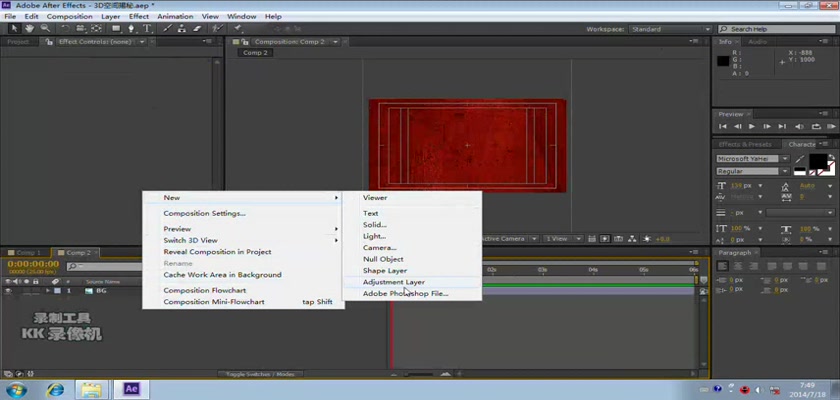Switch to Comp 1 timeline tab
This screenshot has height=400, width=840.
[x=28, y=253]
